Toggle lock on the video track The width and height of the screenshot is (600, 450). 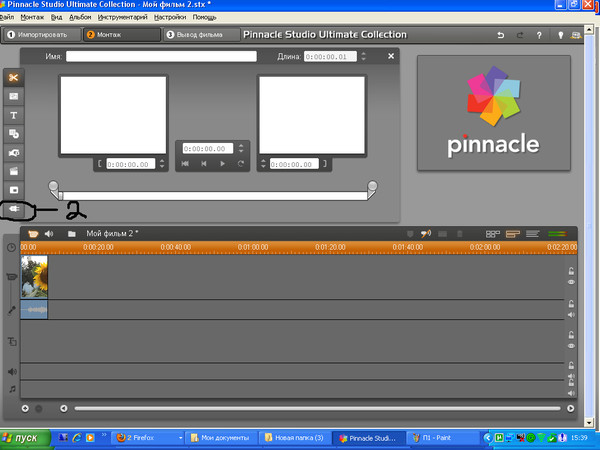[571, 271]
